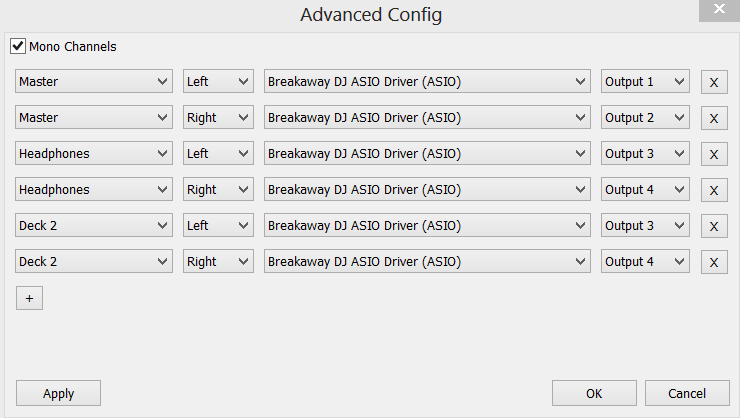Delete the Headphones Left row with X
This screenshot has width=740, height=418.
[714, 154]
